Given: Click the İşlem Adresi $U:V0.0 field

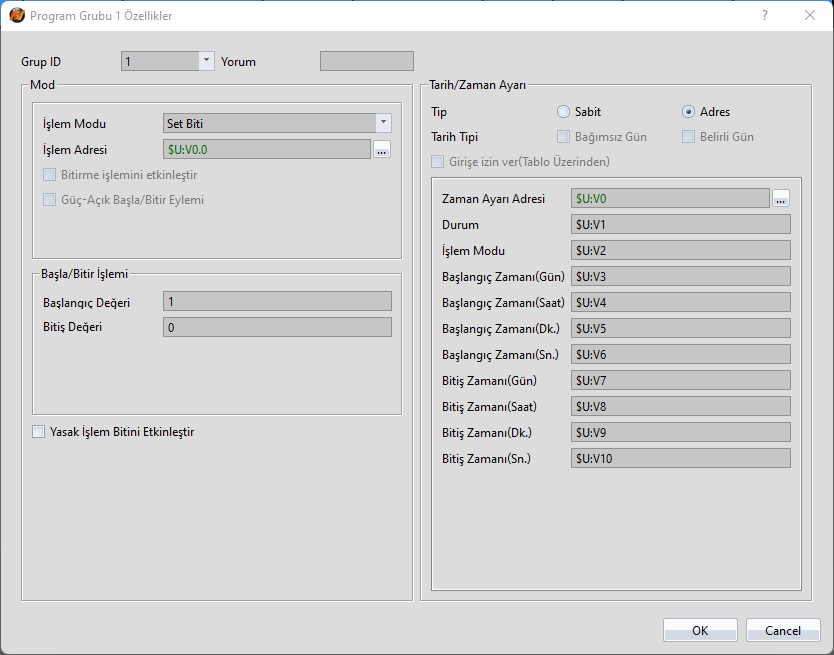Looking at the screenshot, I should coord(267,149).
